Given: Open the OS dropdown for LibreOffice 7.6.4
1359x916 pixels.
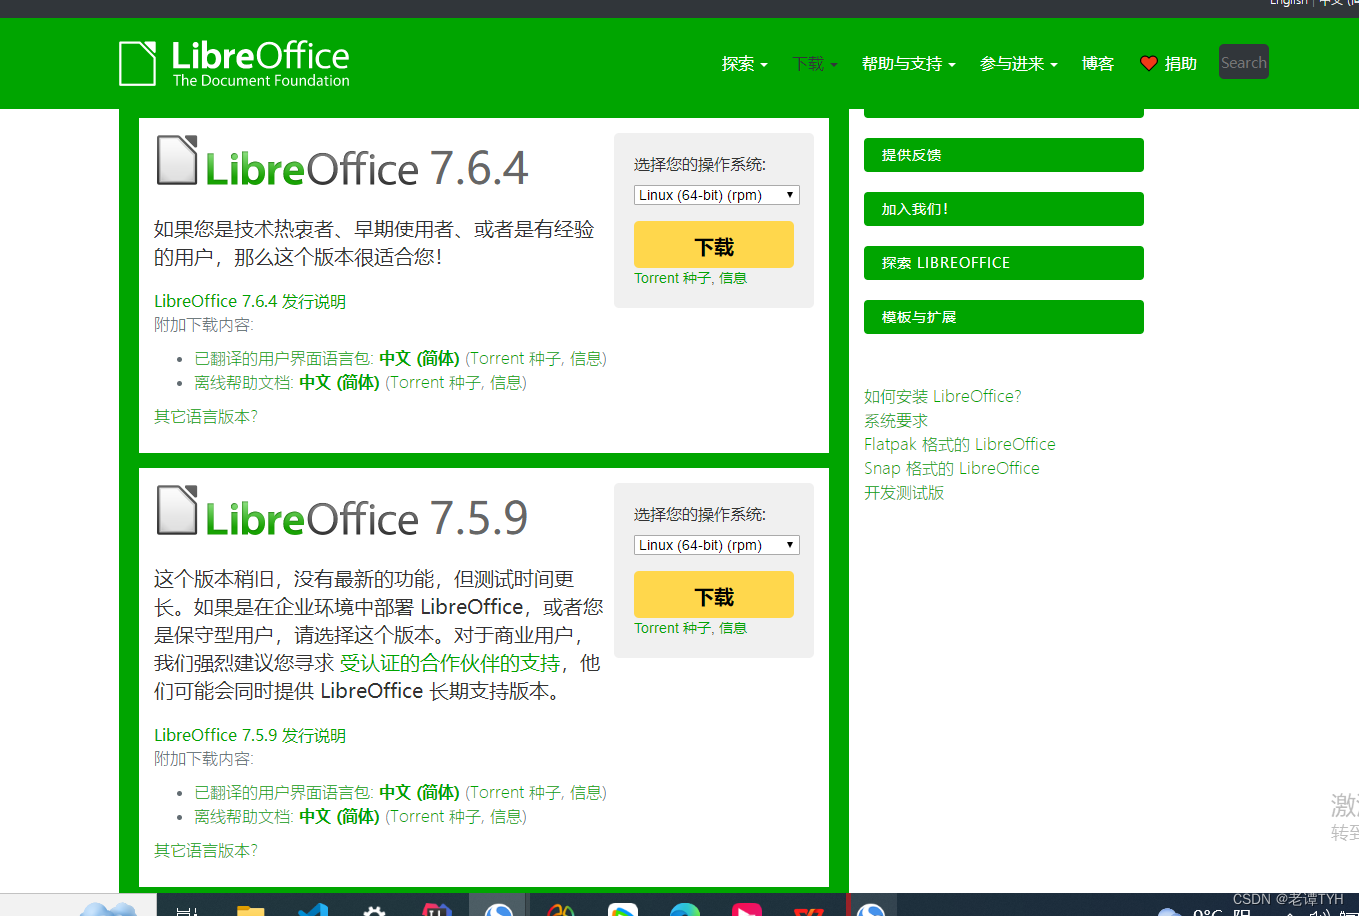Looking at the screenshot, I should coord(716,194).
